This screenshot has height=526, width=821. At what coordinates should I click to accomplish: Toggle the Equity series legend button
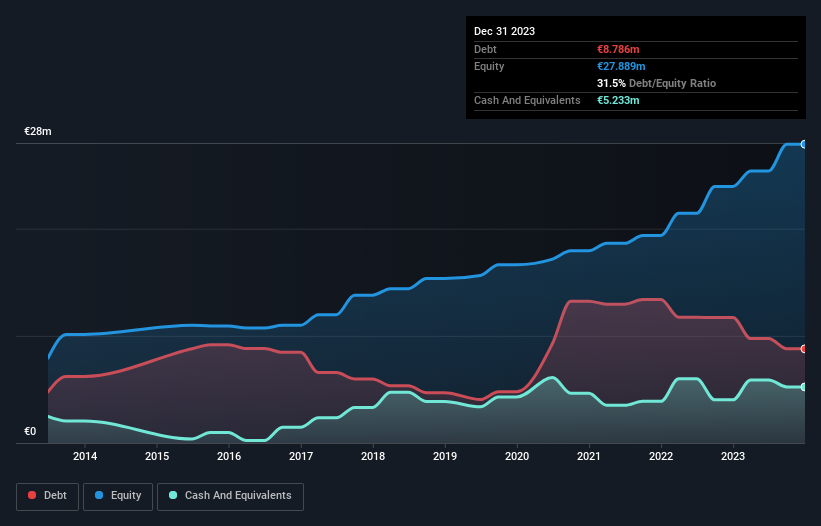(118, 496)
